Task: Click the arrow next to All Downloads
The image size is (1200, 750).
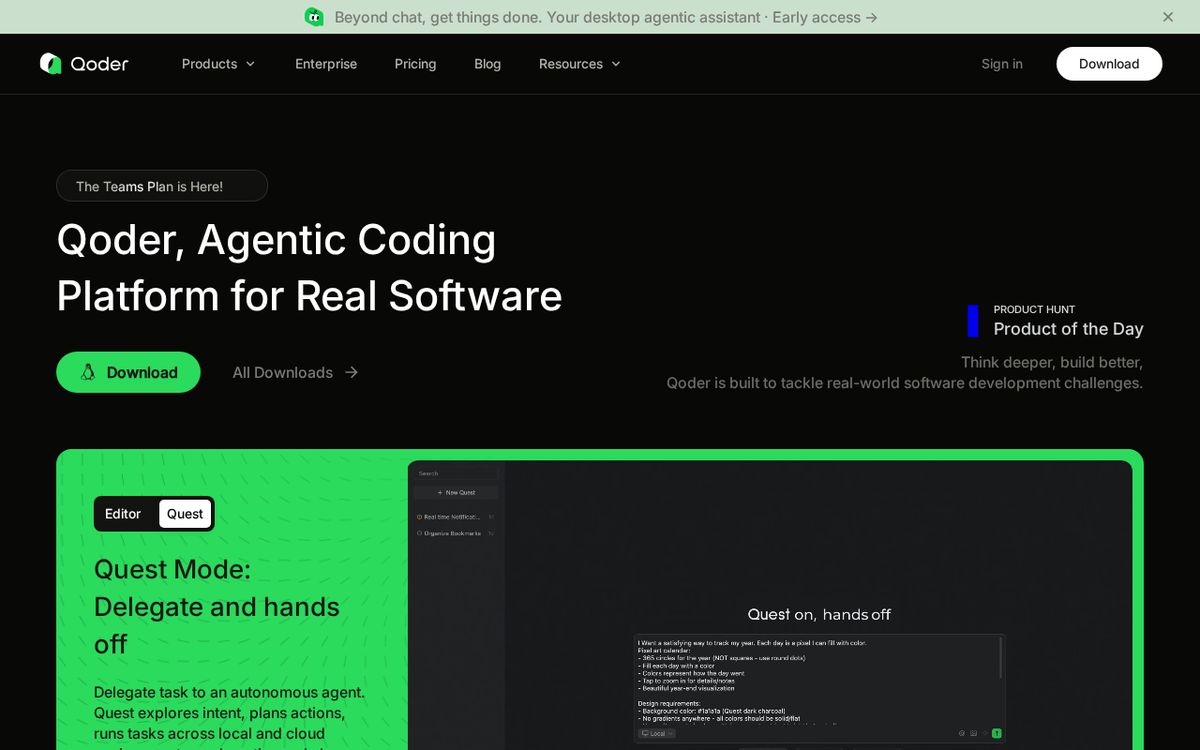Action: [351, 372]
